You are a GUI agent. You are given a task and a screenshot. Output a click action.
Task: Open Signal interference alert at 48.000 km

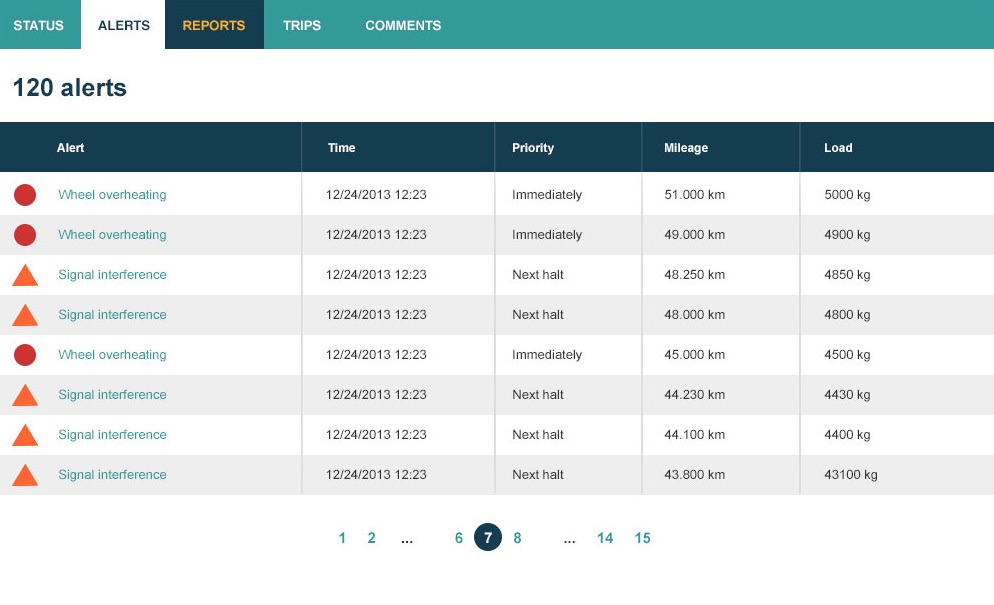coord(112,315)
